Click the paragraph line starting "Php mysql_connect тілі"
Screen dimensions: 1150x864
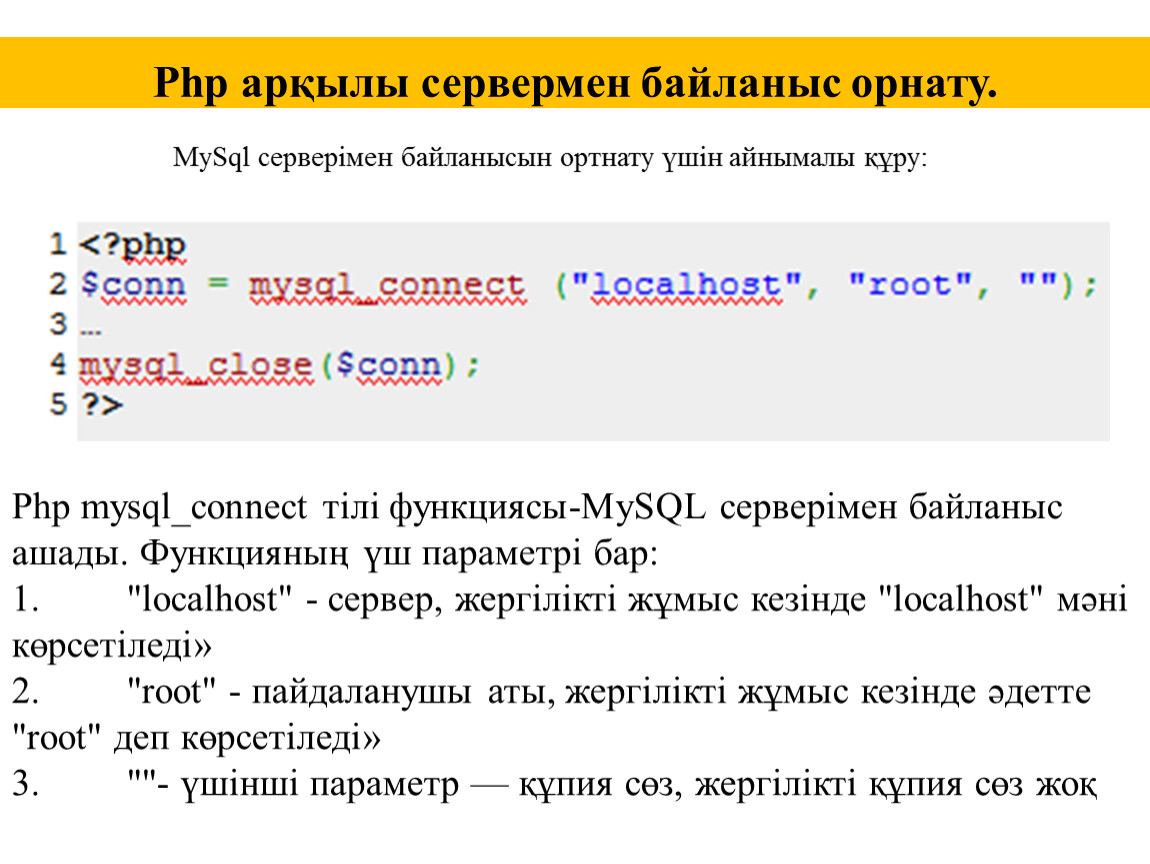point(537,508)
